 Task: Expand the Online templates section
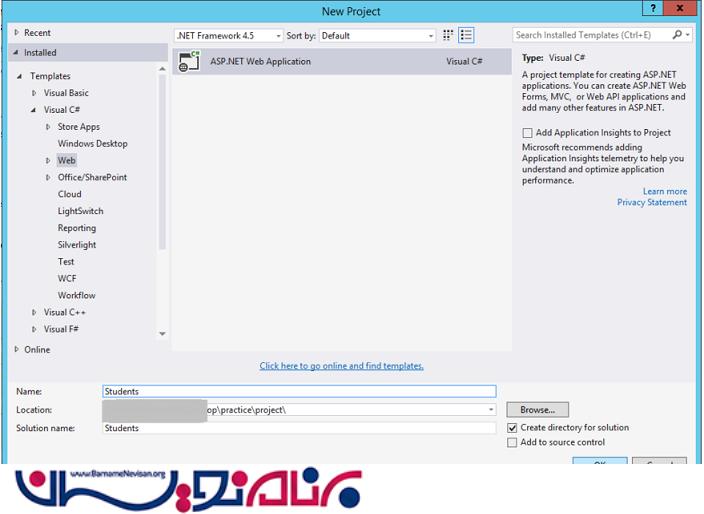[x=16, y=350]
